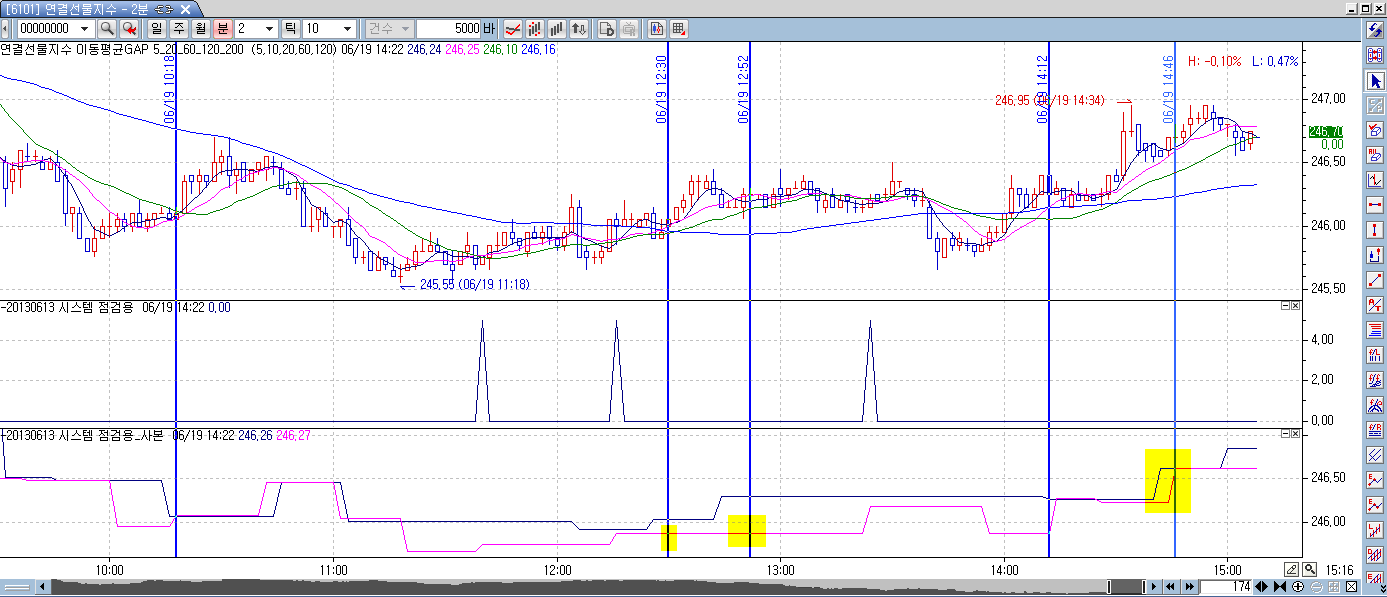Minimize the bottom indicator pane
This screenshot has width=1387, height=597.
[1286, 434]
